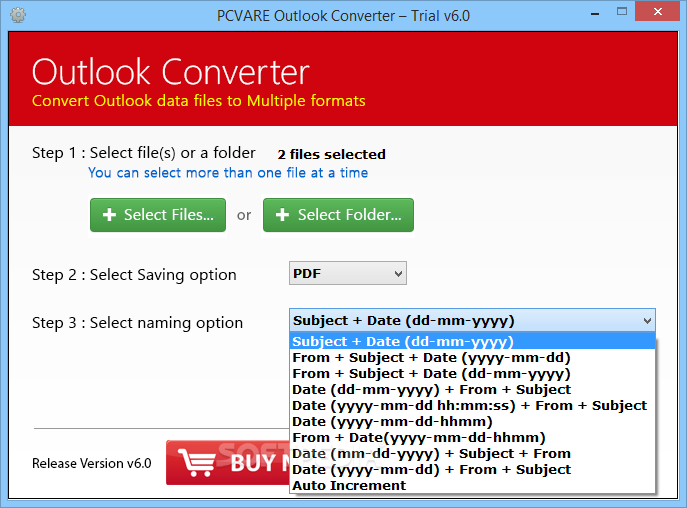Click the Select Files button
The image size is (687, 508).
[x=158, y=215]
